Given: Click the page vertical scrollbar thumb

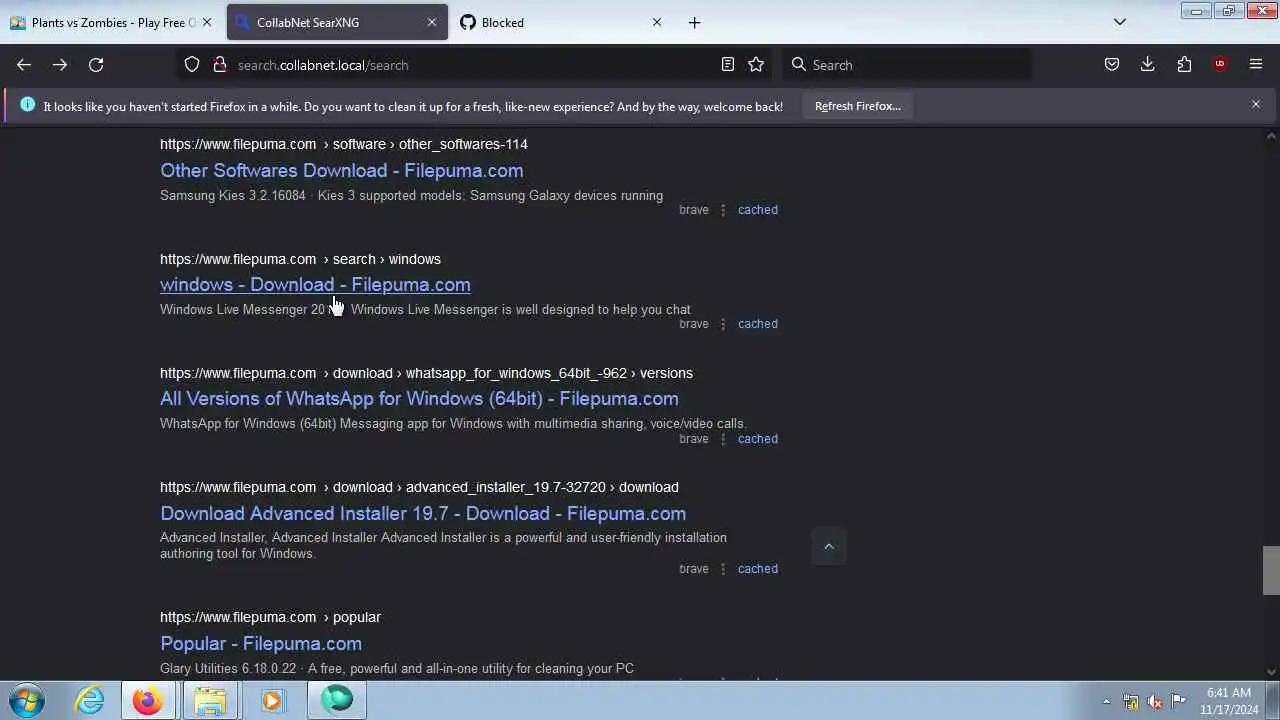Looking at the screenshot, I should [x=1271, y=570].
